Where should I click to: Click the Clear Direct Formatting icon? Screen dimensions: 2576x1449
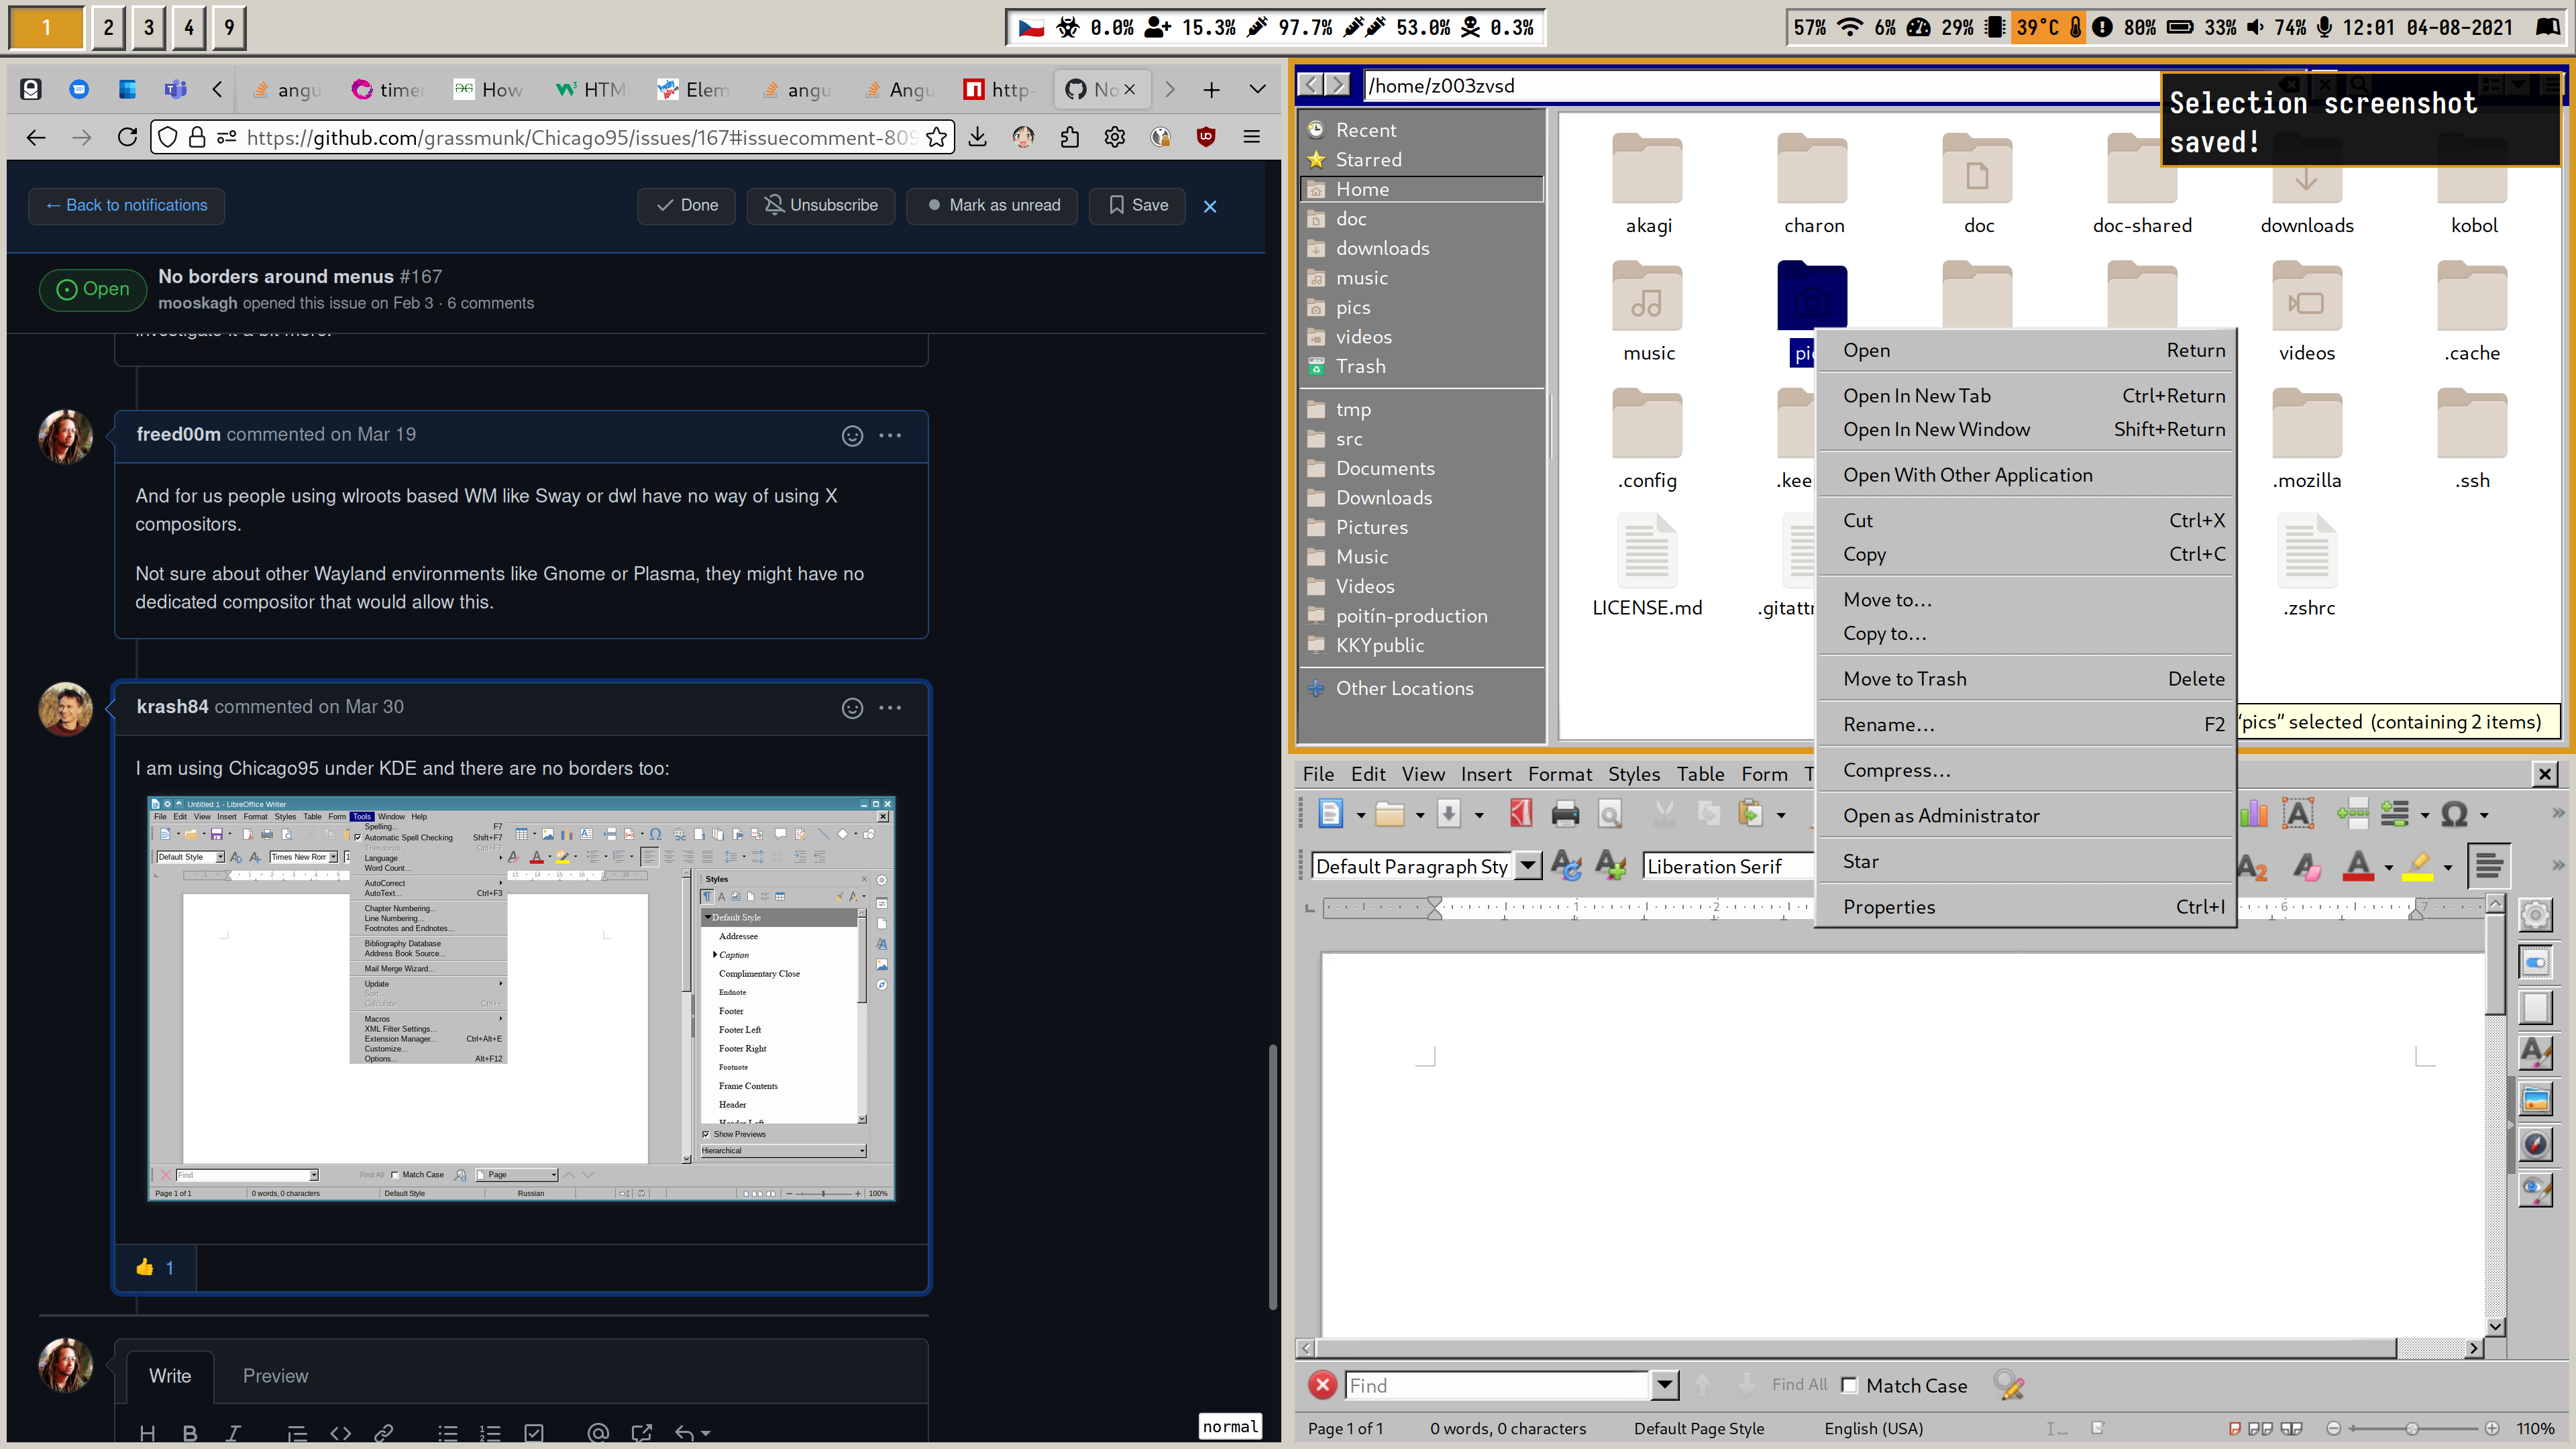pos(2306,866)
